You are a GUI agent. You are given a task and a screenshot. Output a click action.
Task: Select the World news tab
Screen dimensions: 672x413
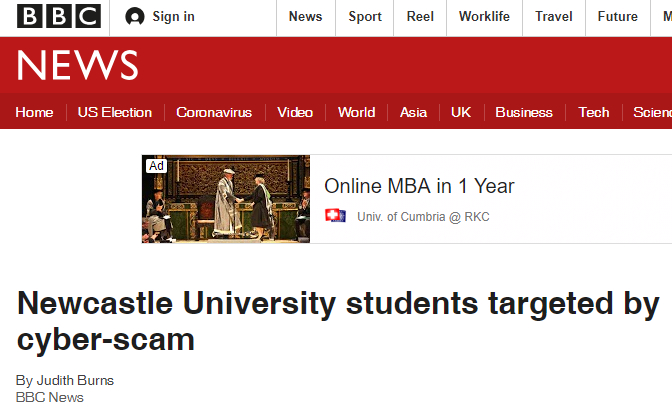pos(356,112)
